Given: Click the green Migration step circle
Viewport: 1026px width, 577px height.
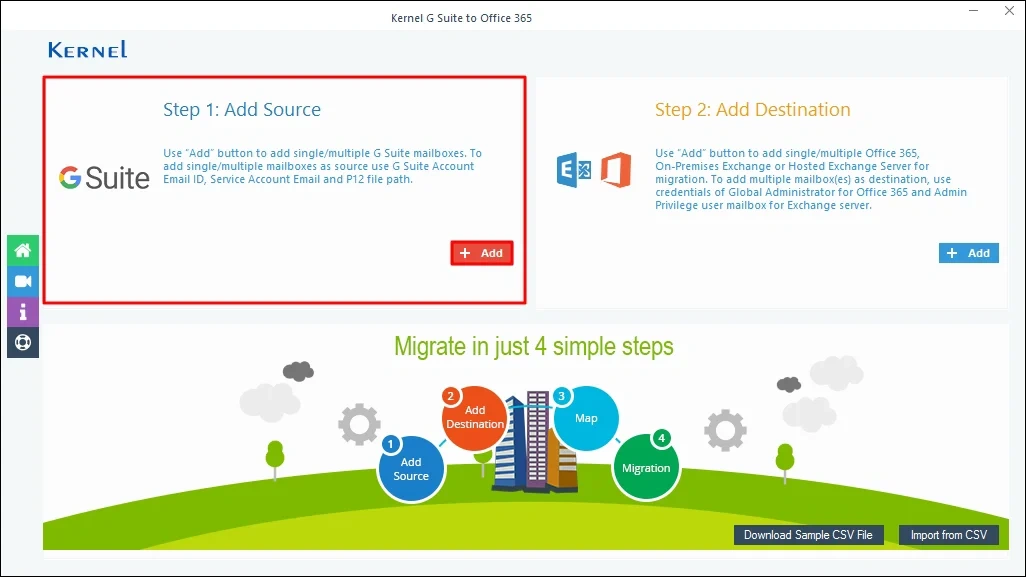Looking at the screenshot, I should click(x=646, y=467).
